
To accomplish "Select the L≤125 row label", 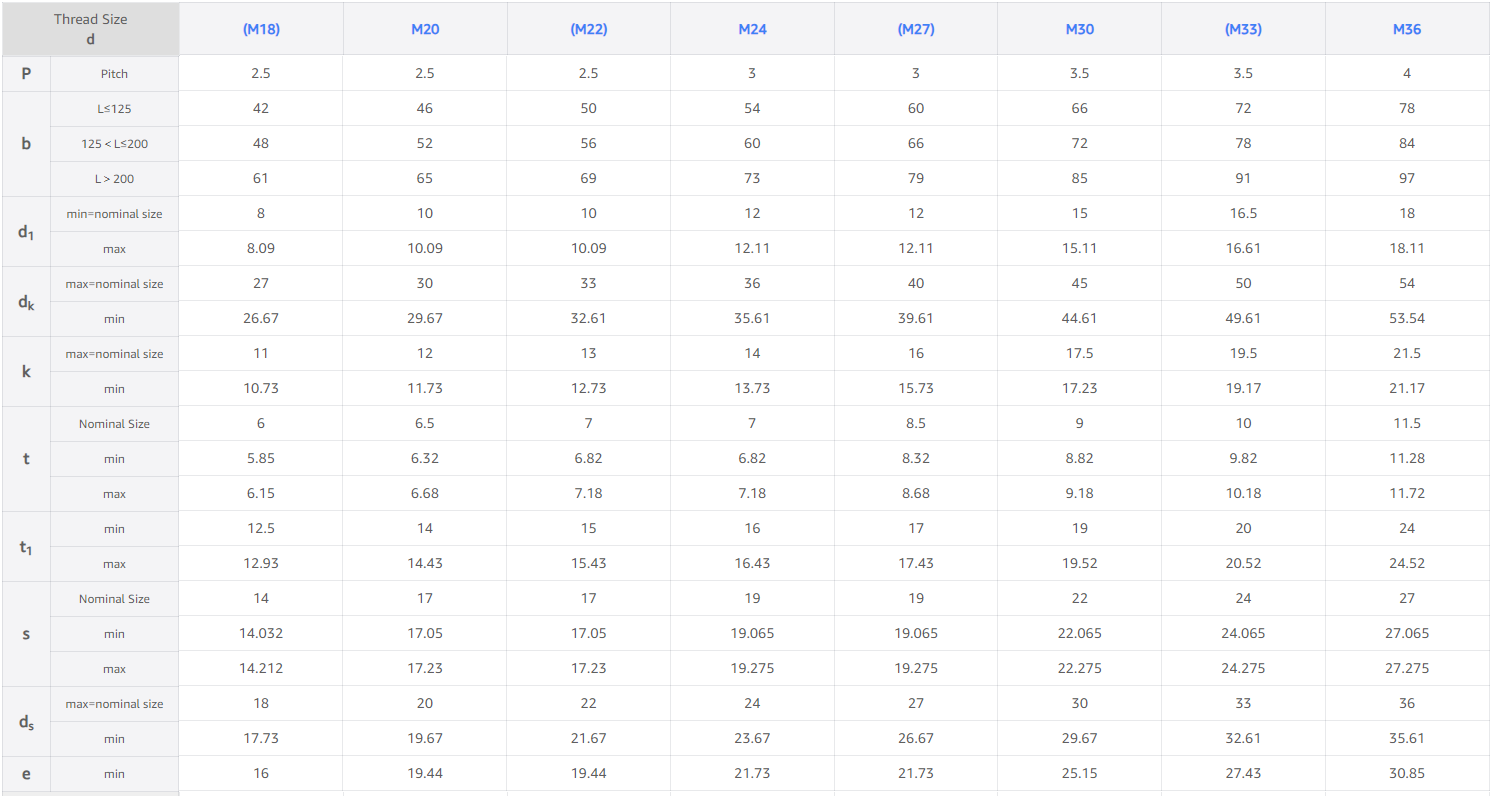I will coord(114,109).
